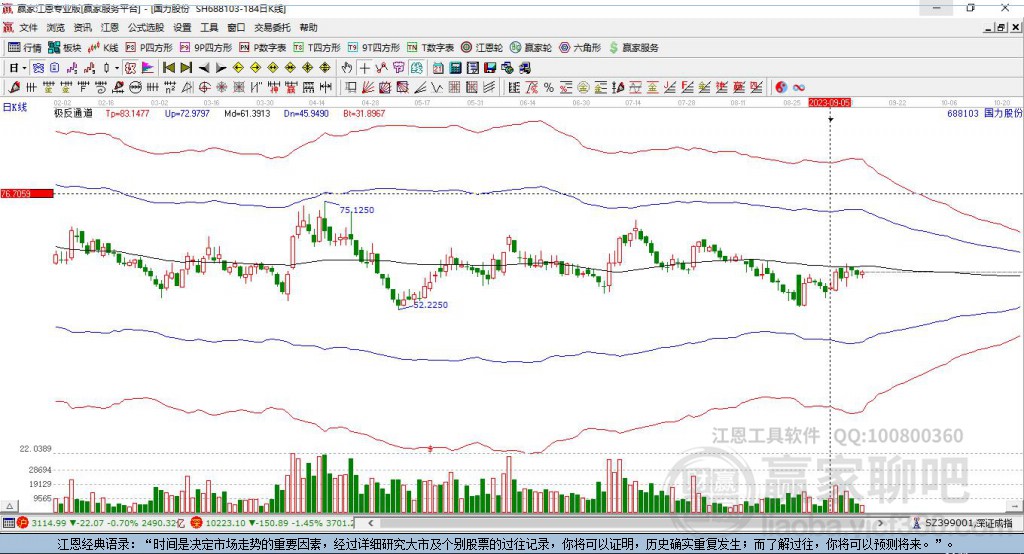Step chart left with black arrow
Image resolution: width=1024 pixels, height=554 pixels.
[x=204, y=68]
